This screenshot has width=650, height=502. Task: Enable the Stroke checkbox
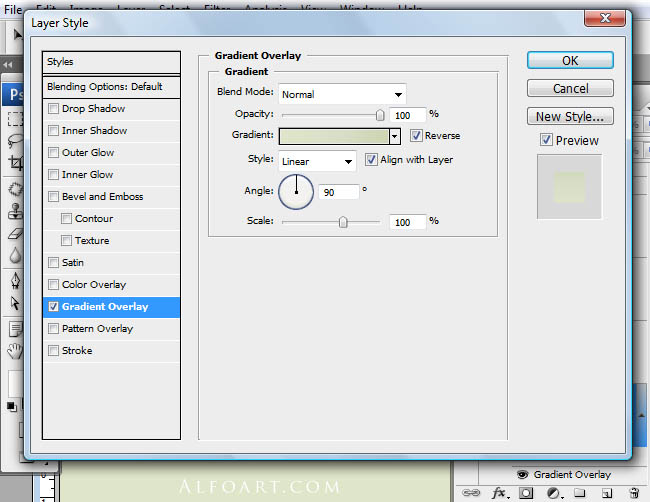[53, 351]
